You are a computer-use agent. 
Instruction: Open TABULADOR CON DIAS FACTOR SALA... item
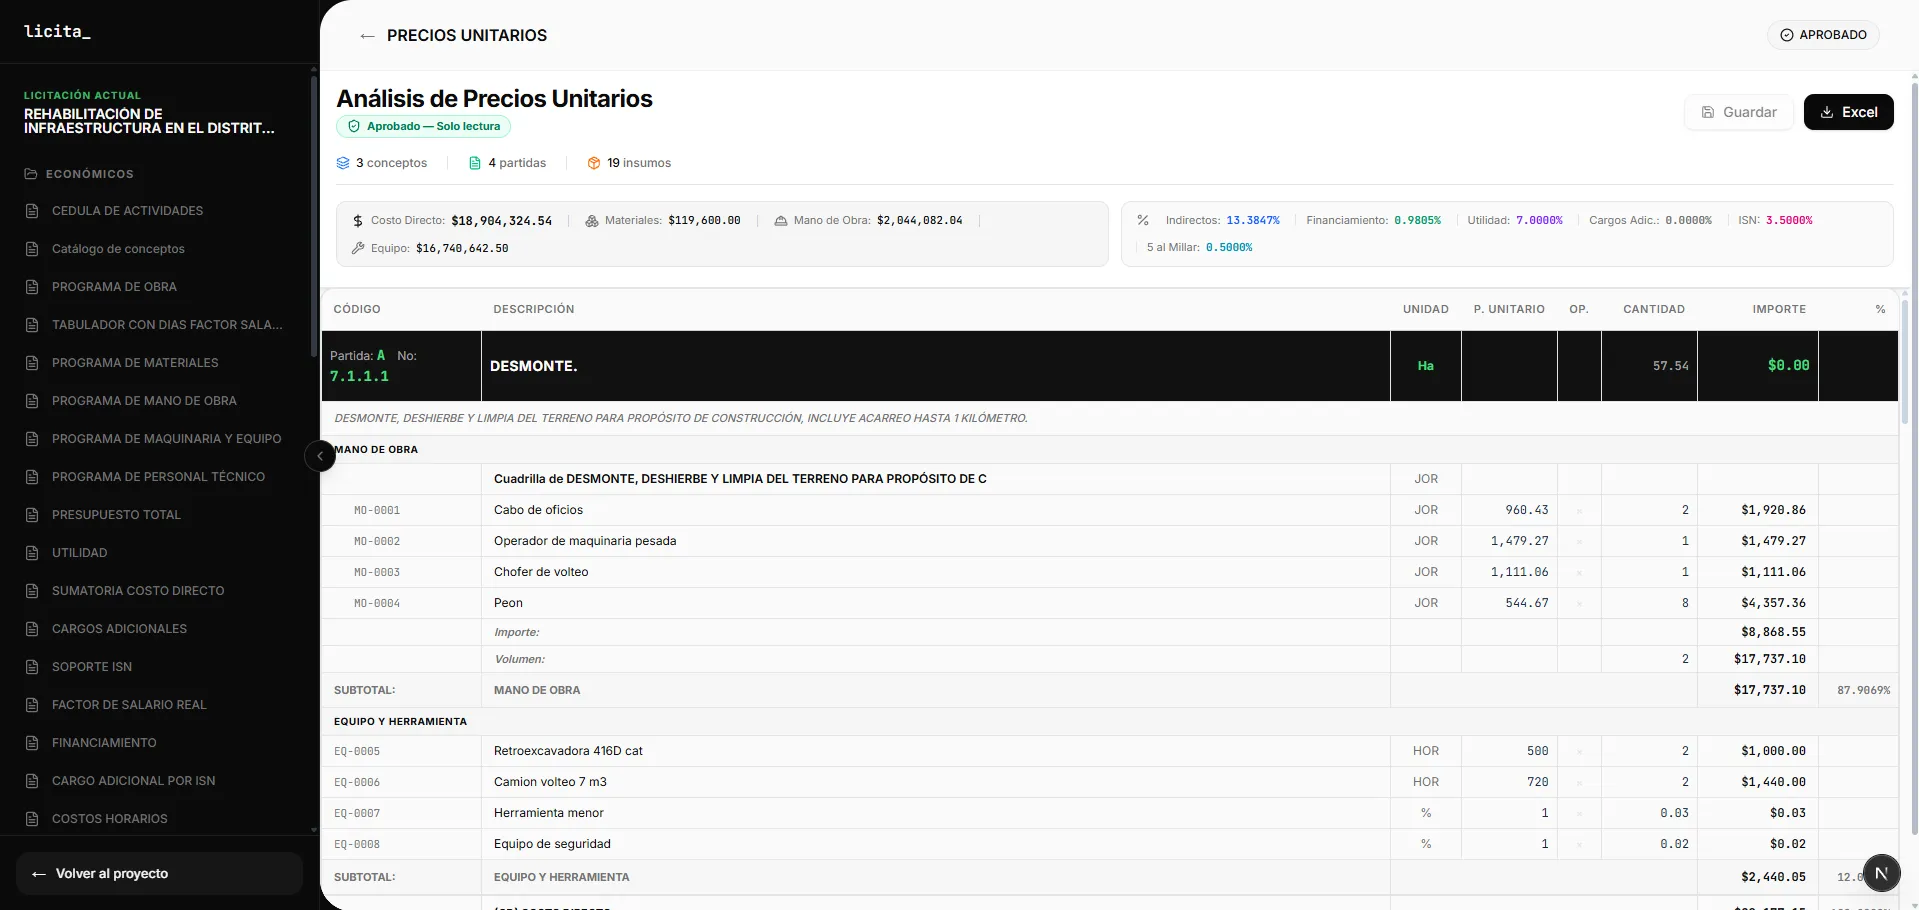point(167,325)
